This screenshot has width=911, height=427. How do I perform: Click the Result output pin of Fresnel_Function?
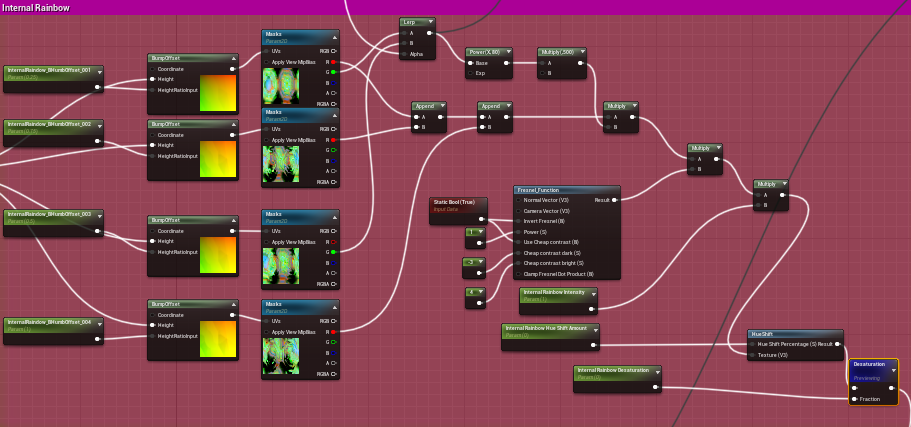(613, 200)
